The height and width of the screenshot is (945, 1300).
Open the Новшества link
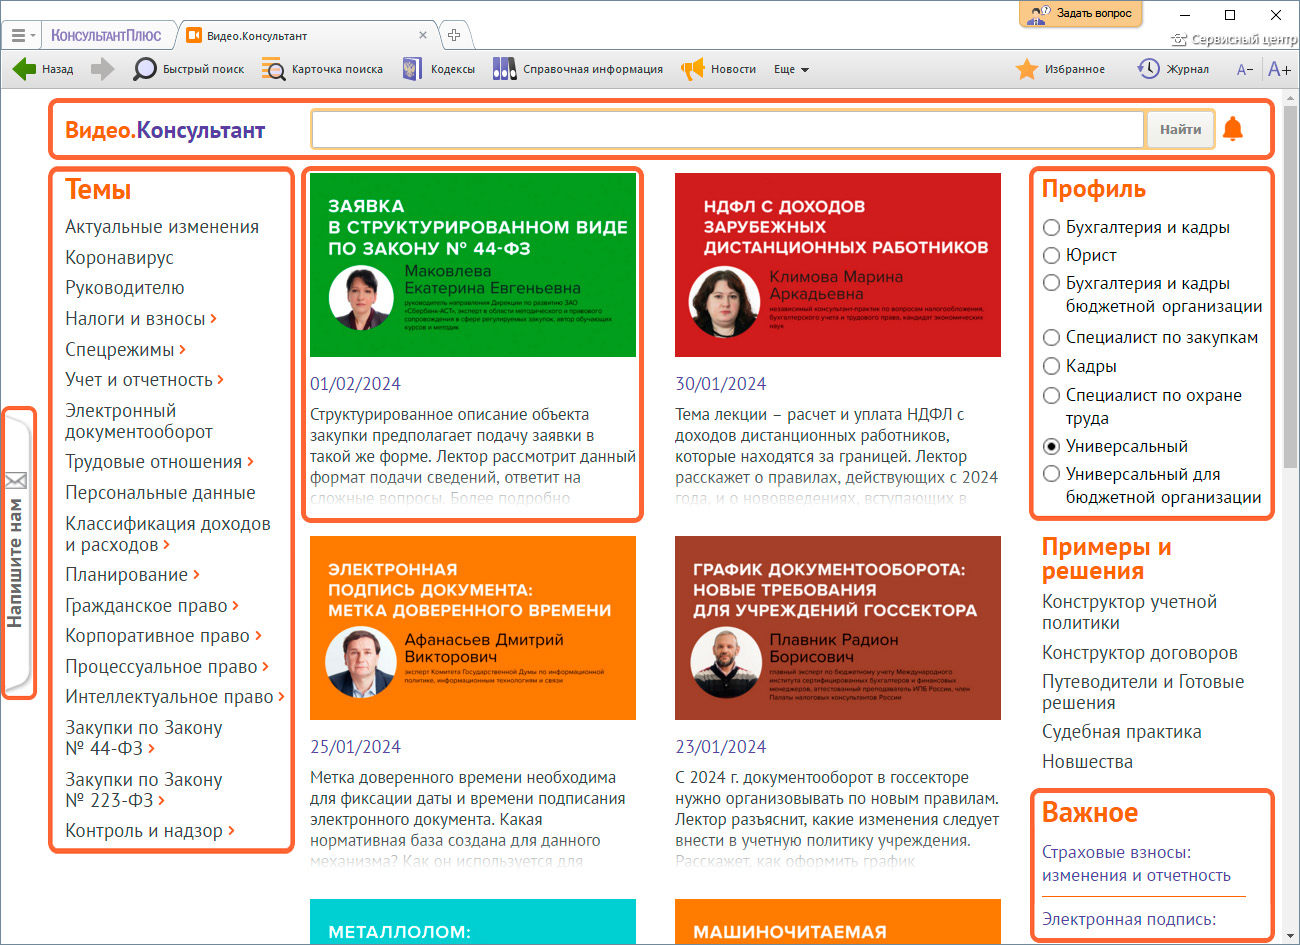coord(1087,761)
